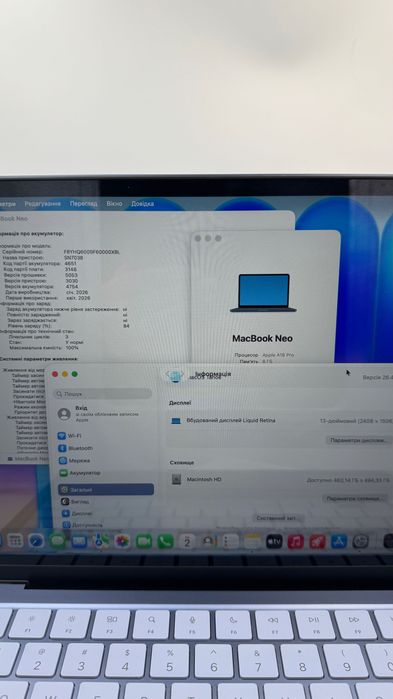This screenshot has width=393, height=699.
Task: Click the Вигляд appearance icon in sidebar
Action: 65,502
